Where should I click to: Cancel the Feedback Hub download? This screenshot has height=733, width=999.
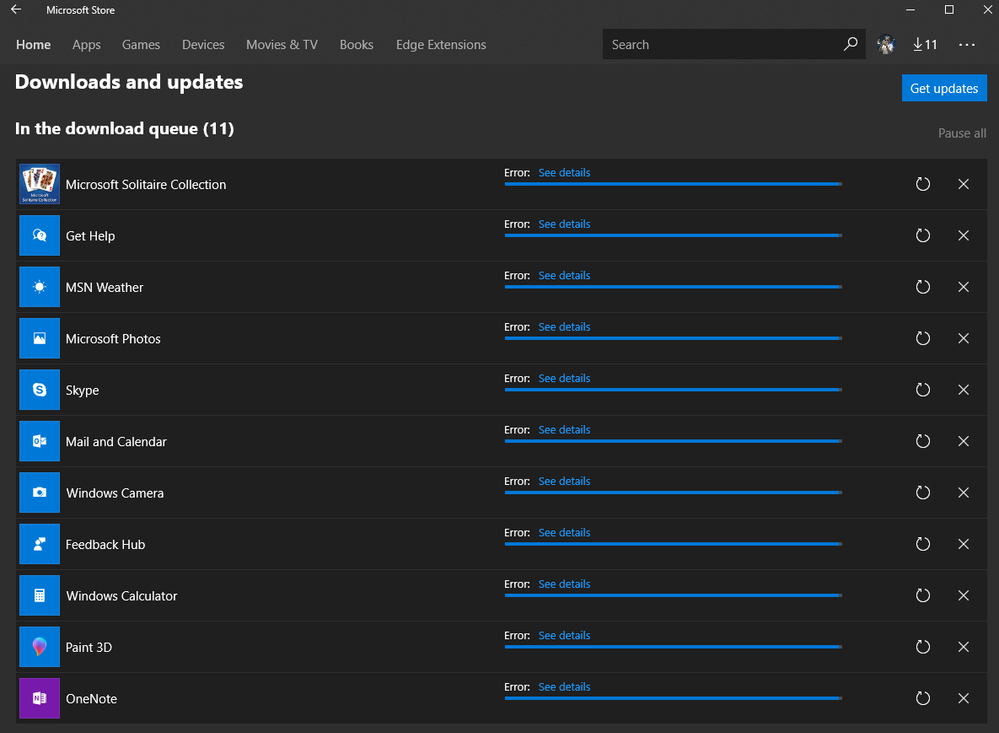pyautogui.click(x=963, y=544)
